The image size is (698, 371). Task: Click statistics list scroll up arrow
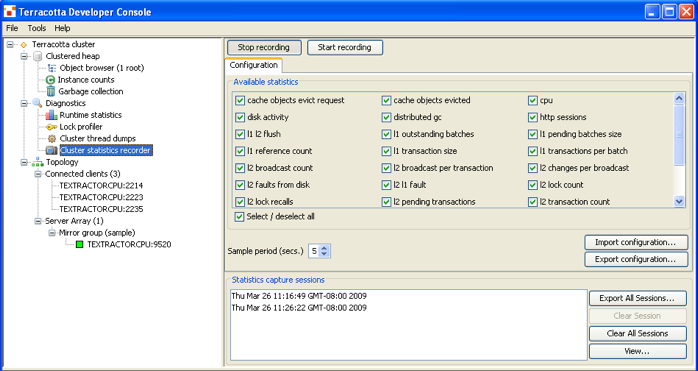(x=679, y=98)
